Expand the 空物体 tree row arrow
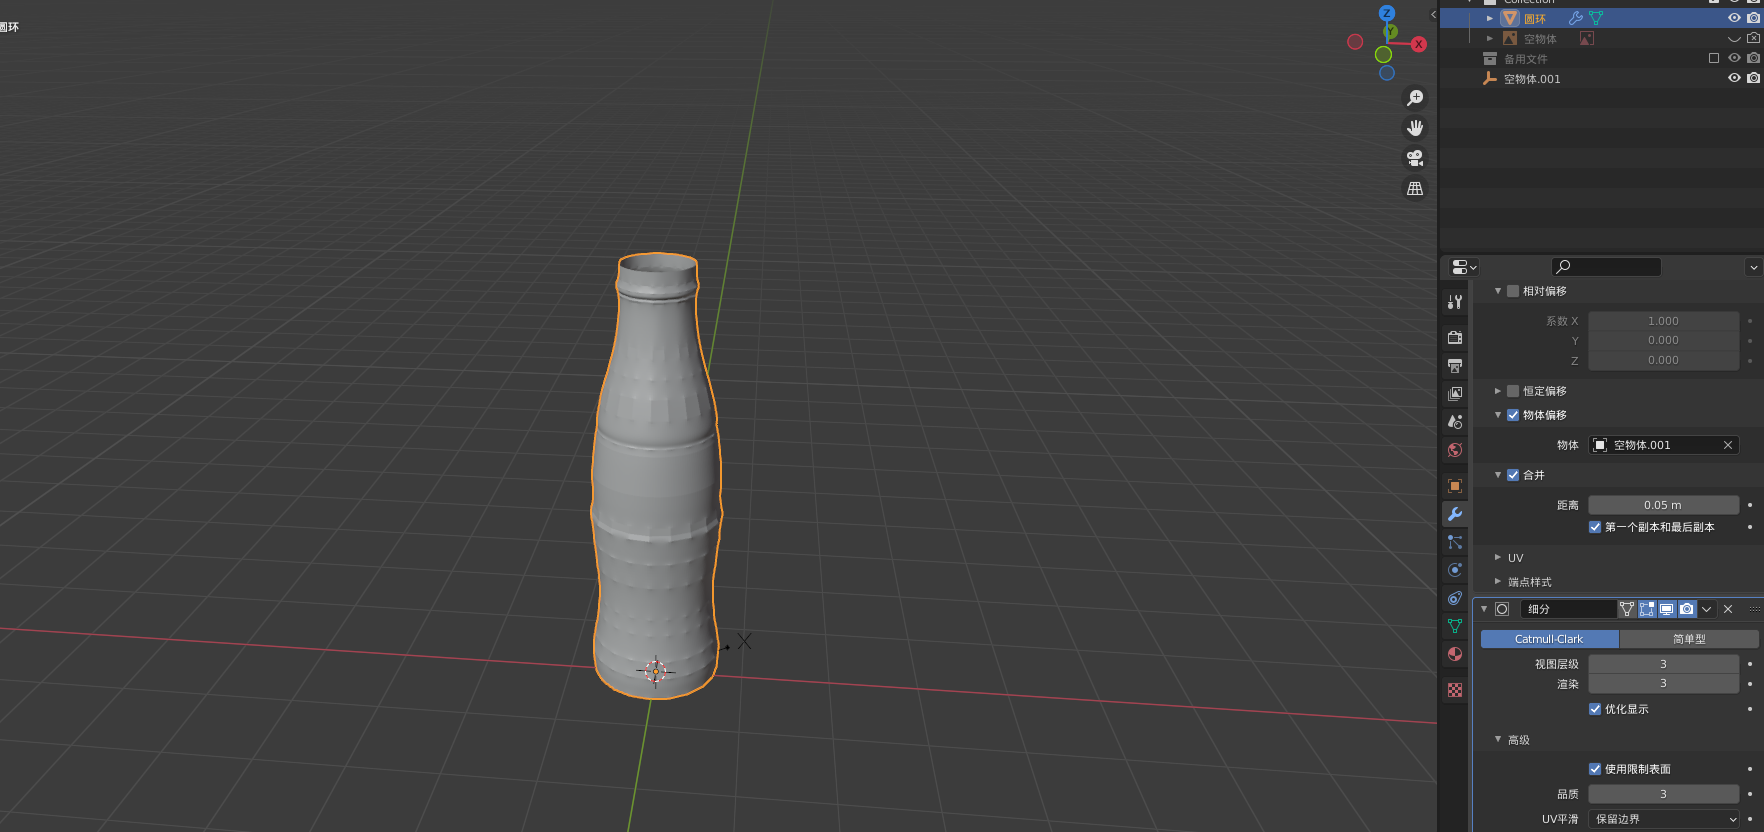This screenshot has width=1764, height=832. pyautogui.click(x=1490, y=38)
